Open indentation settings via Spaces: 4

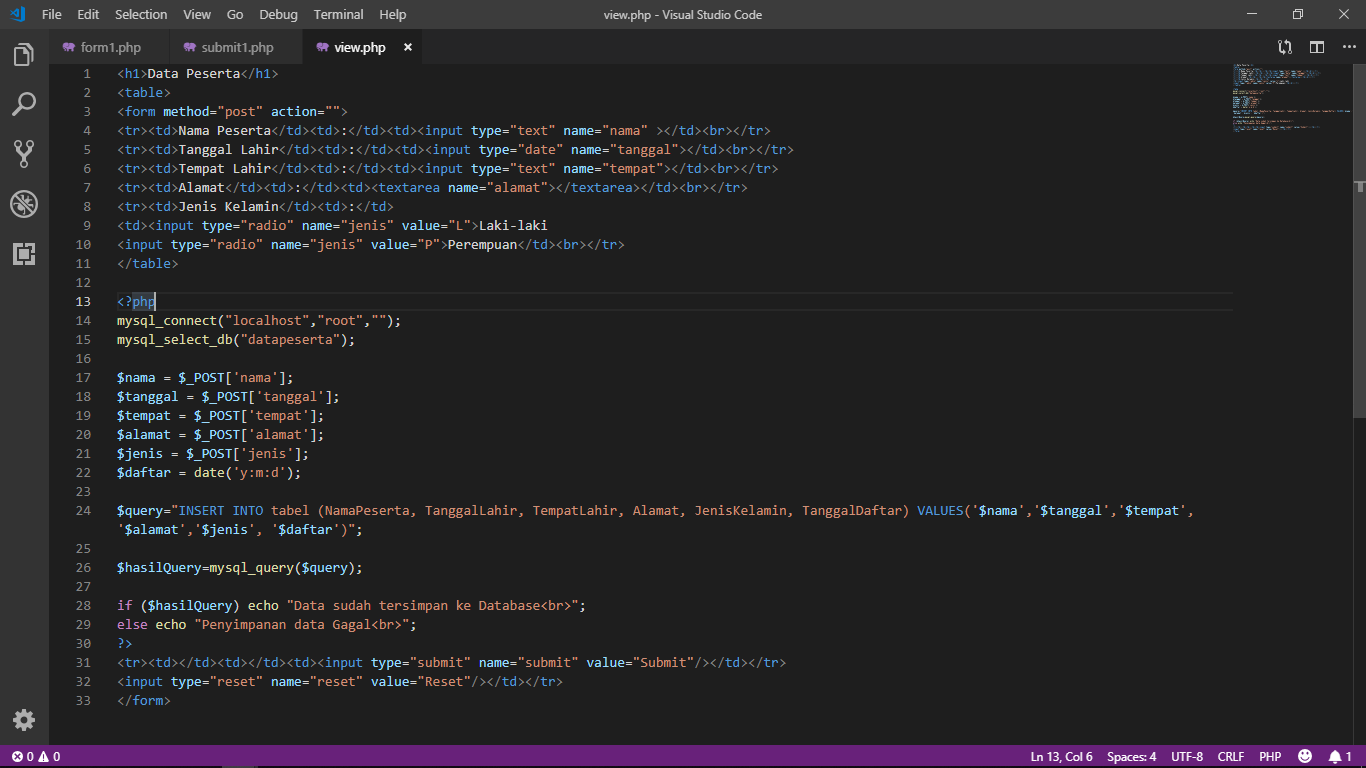coord(1130,756)
